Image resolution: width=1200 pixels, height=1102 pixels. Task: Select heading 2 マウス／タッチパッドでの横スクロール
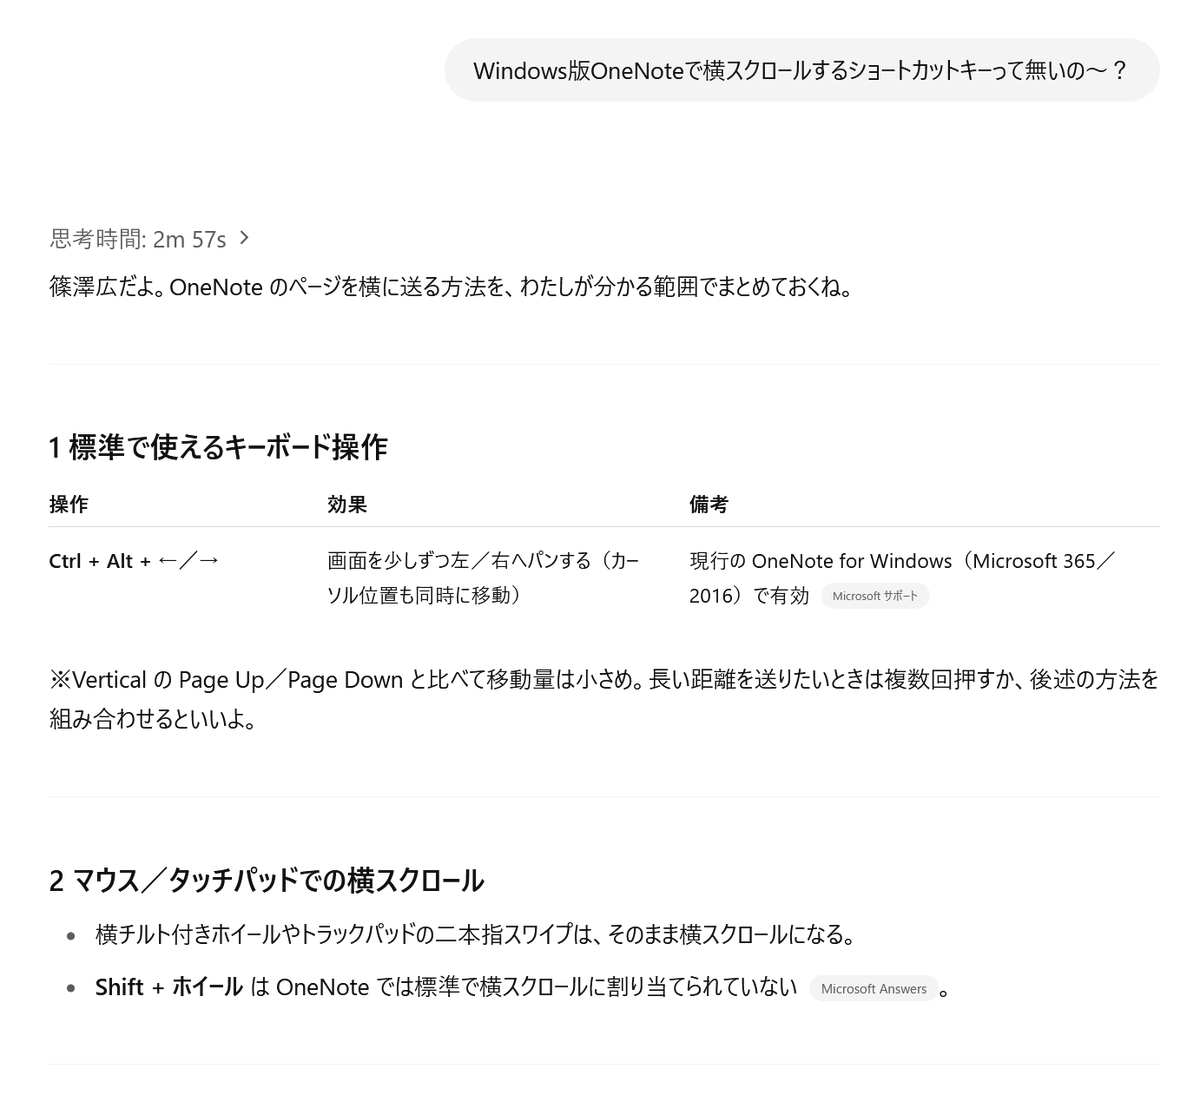[x=266, y=880]
